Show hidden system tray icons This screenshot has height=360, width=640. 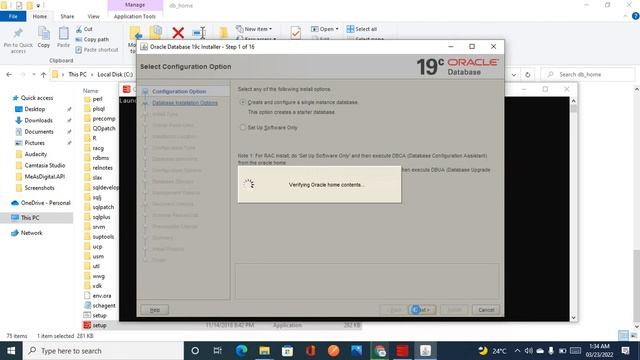coord(517,351)
